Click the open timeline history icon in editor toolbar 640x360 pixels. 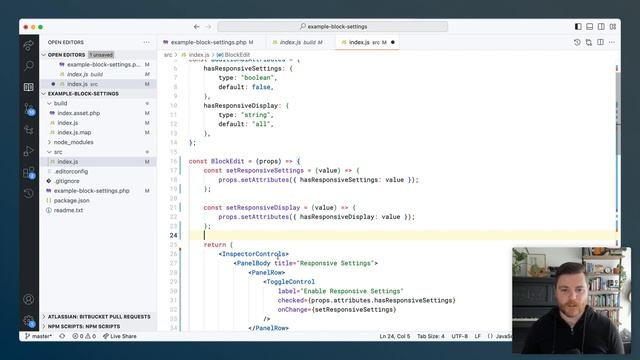(x=577, y=42)
